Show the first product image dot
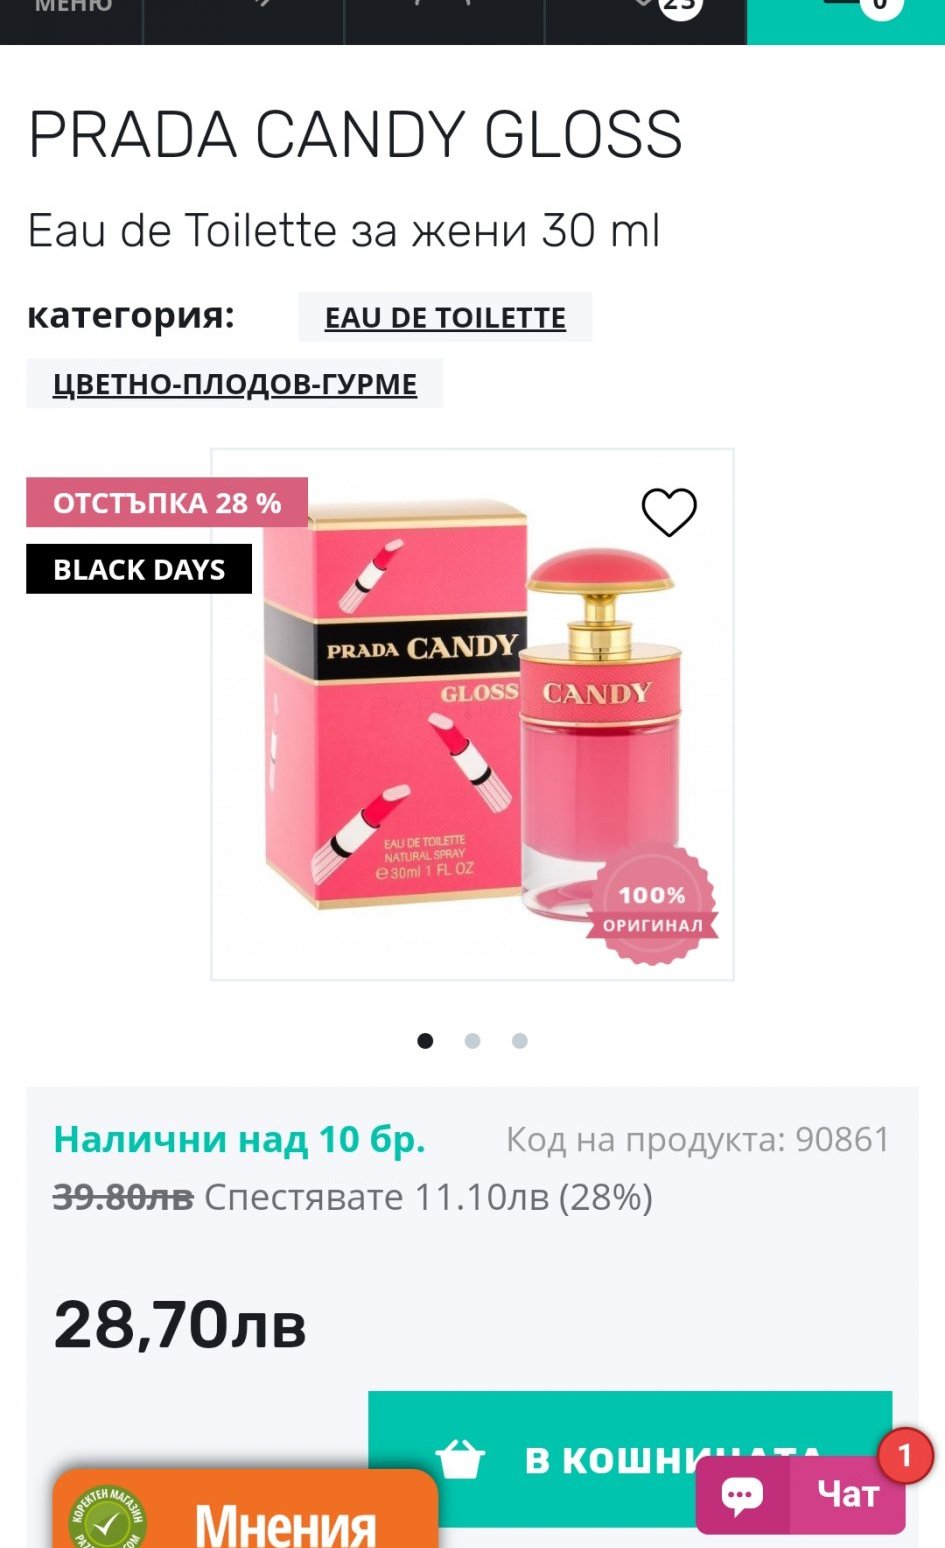 (425, 1041)
